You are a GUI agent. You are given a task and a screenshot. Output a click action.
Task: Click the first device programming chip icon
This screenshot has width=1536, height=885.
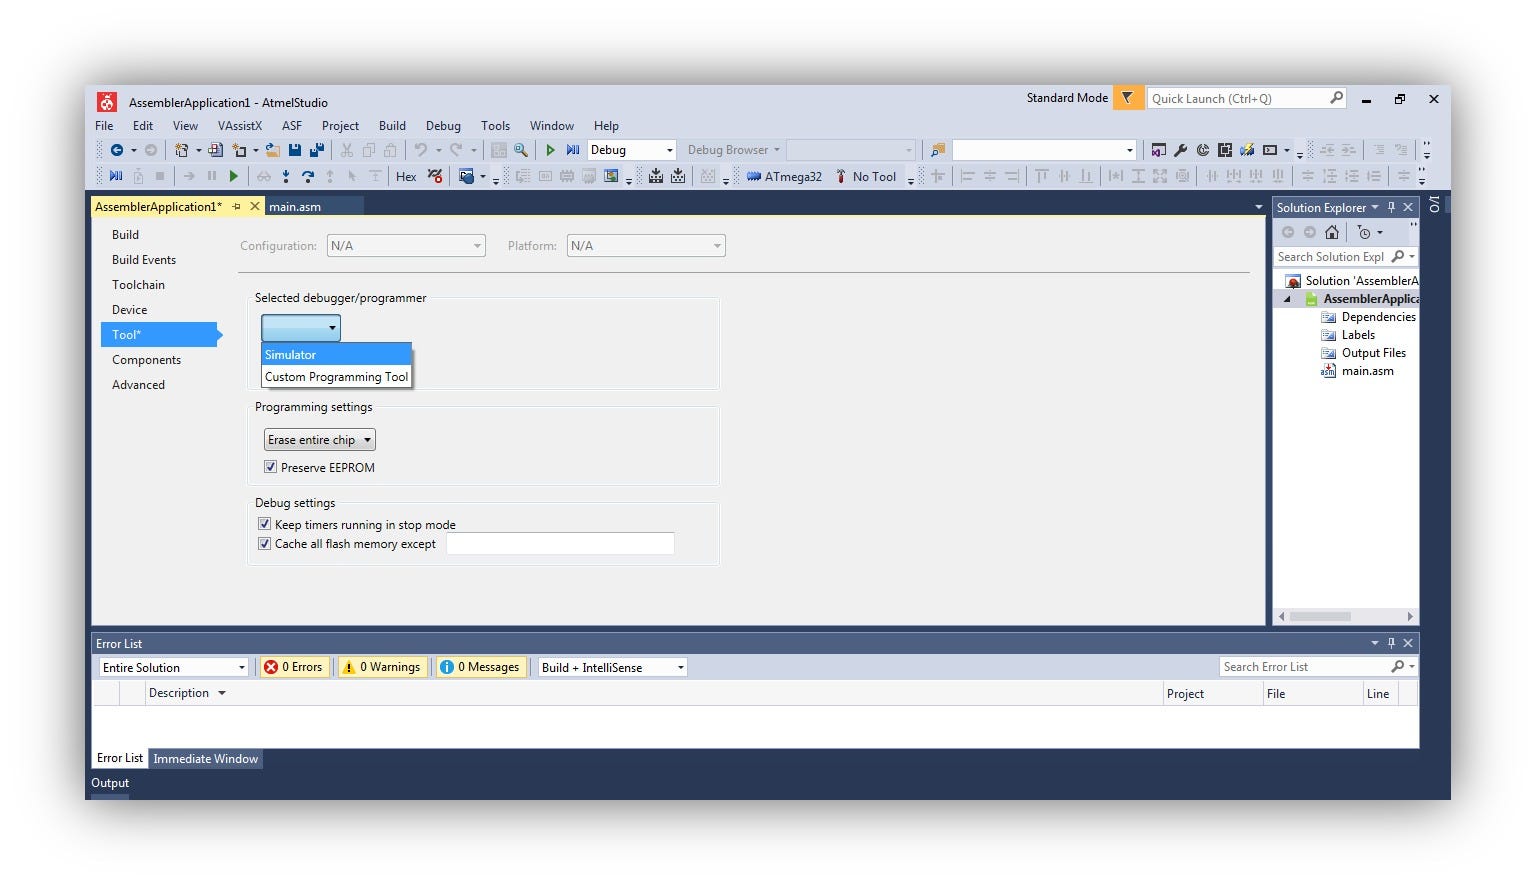[656, 177]
